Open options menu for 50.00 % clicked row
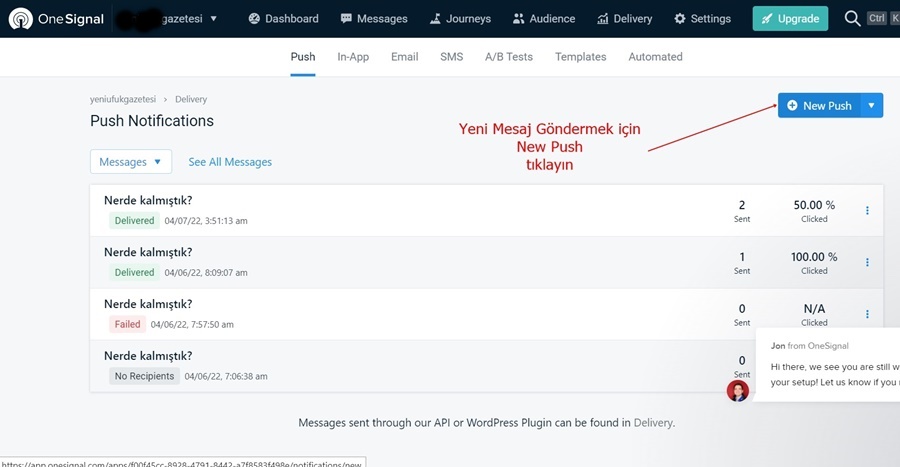Screen dimensions: 900x467 pyautogui.click(x=867, y=211)
